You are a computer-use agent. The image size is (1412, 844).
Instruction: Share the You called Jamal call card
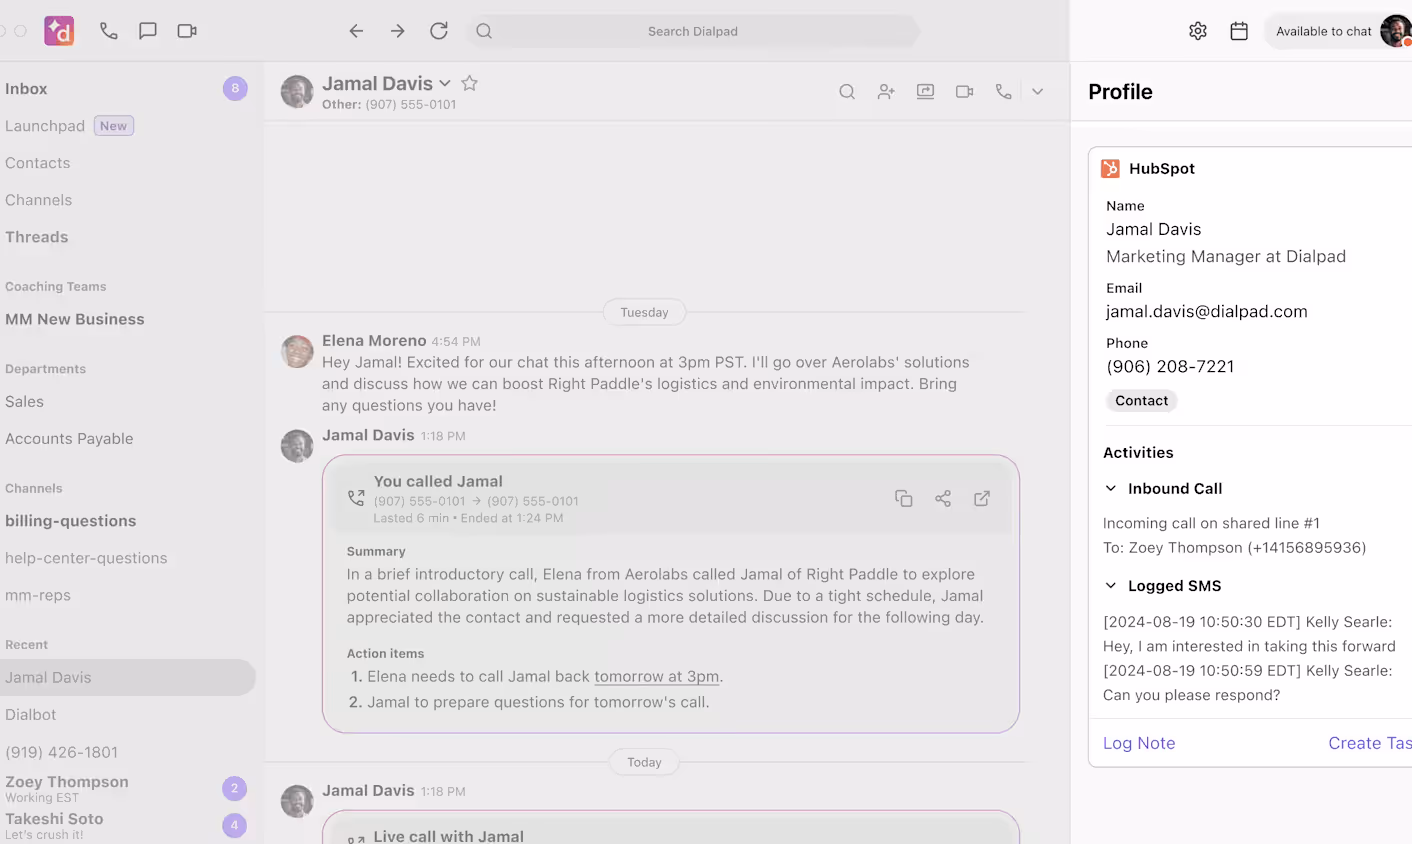pos(943,498)
